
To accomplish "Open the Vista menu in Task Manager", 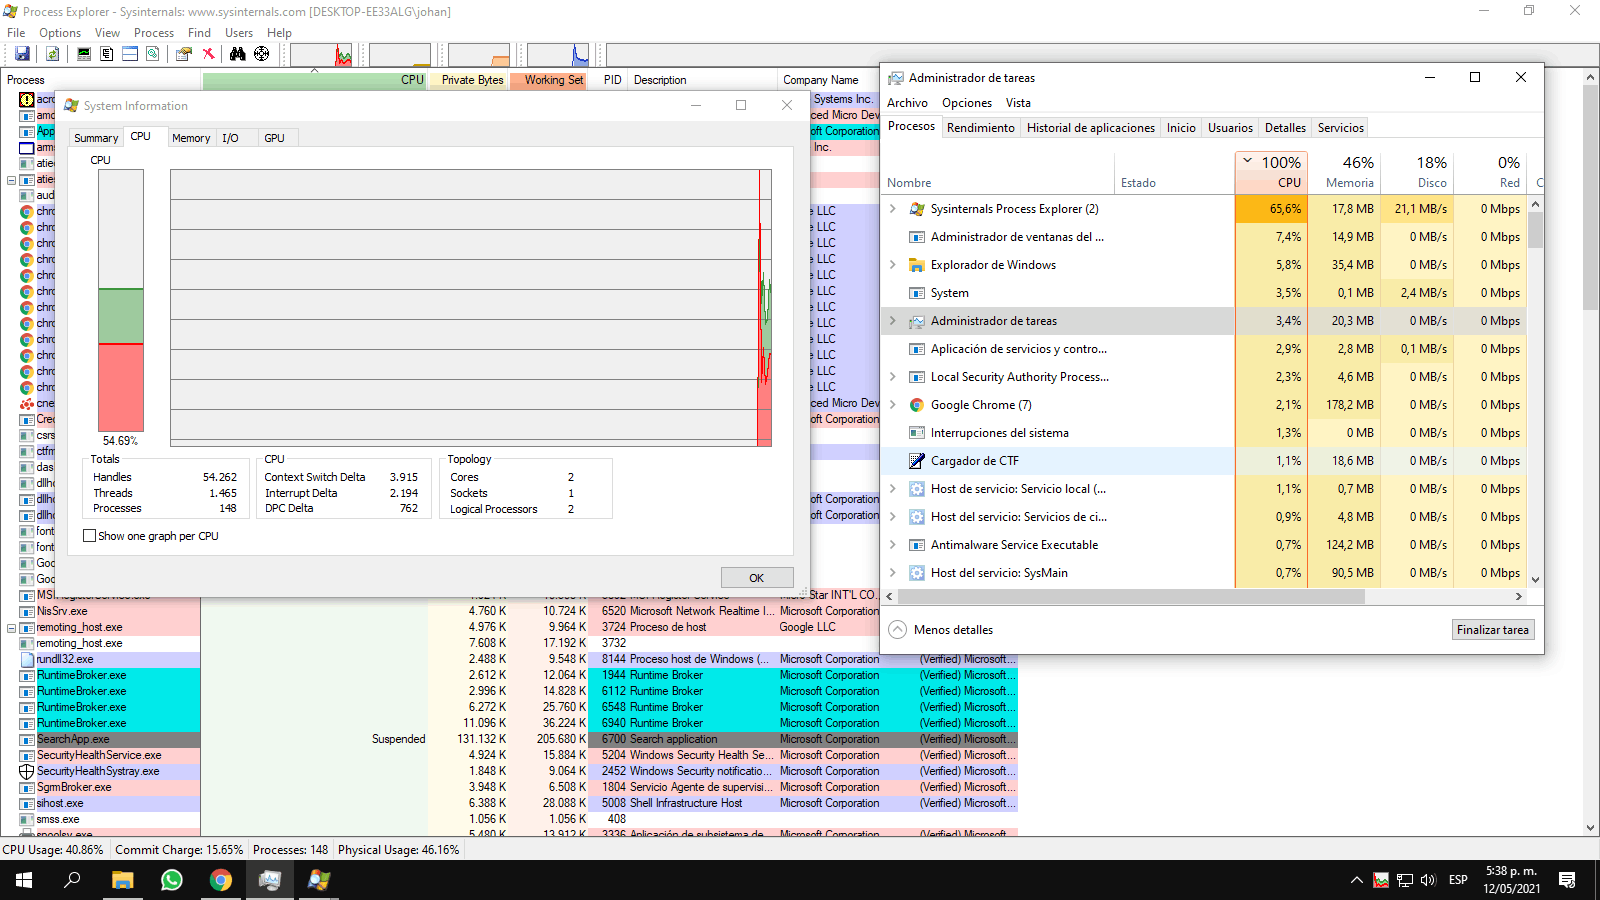I will click(x=1018, y=103).
